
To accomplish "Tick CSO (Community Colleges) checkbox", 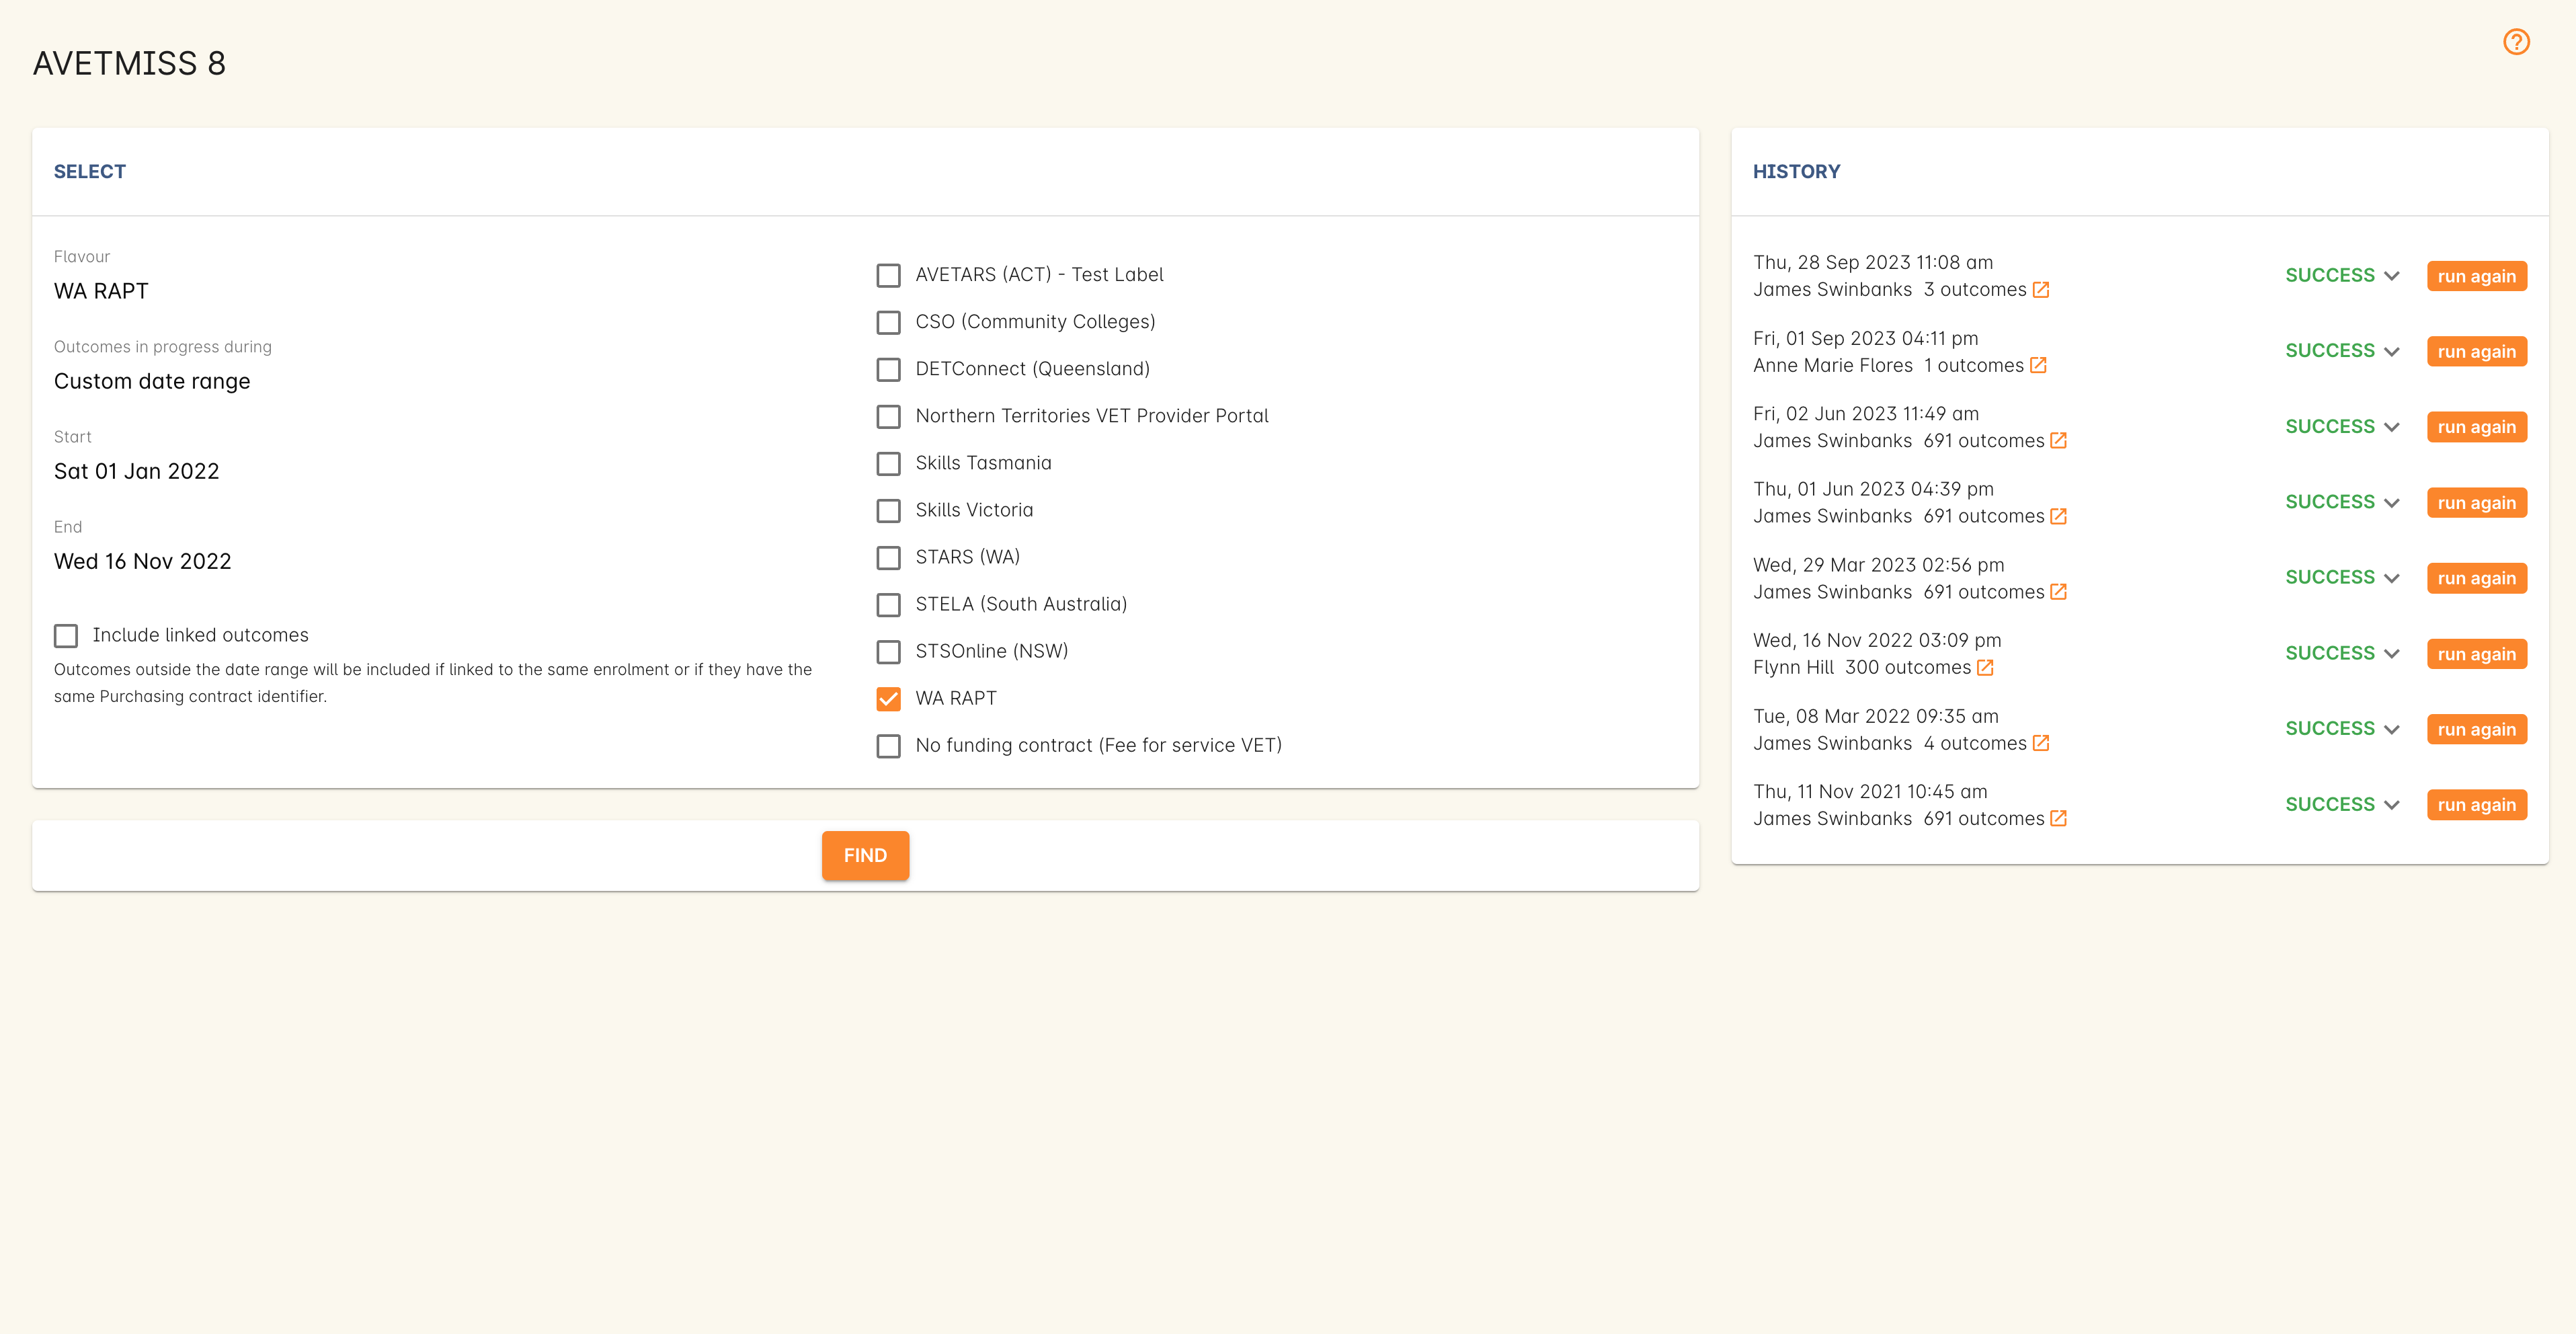I will tap(888, 322).
